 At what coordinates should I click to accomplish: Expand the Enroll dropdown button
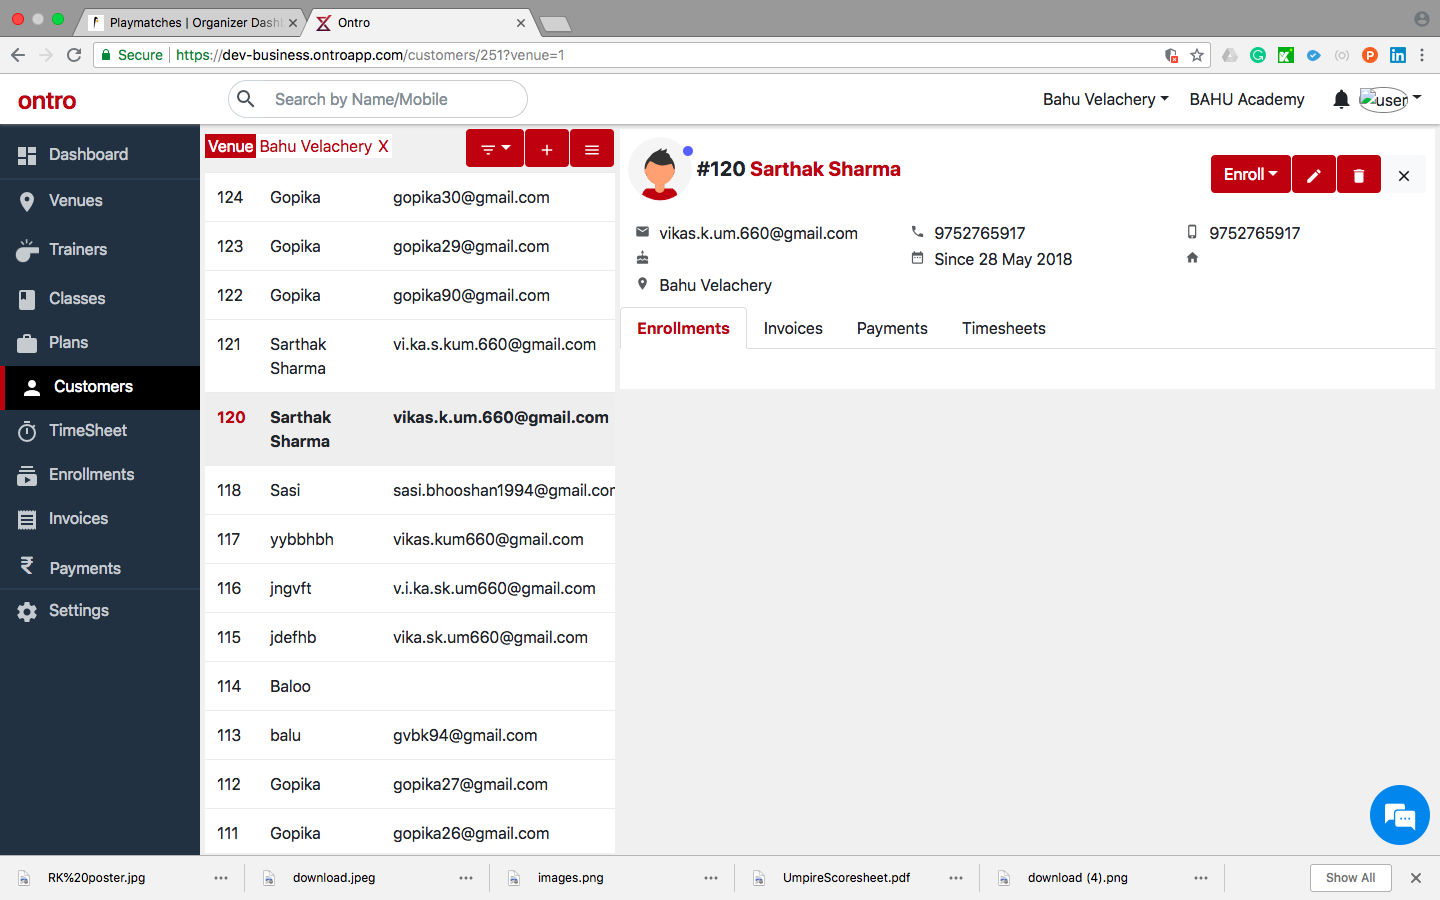[x=1250, y=175]
